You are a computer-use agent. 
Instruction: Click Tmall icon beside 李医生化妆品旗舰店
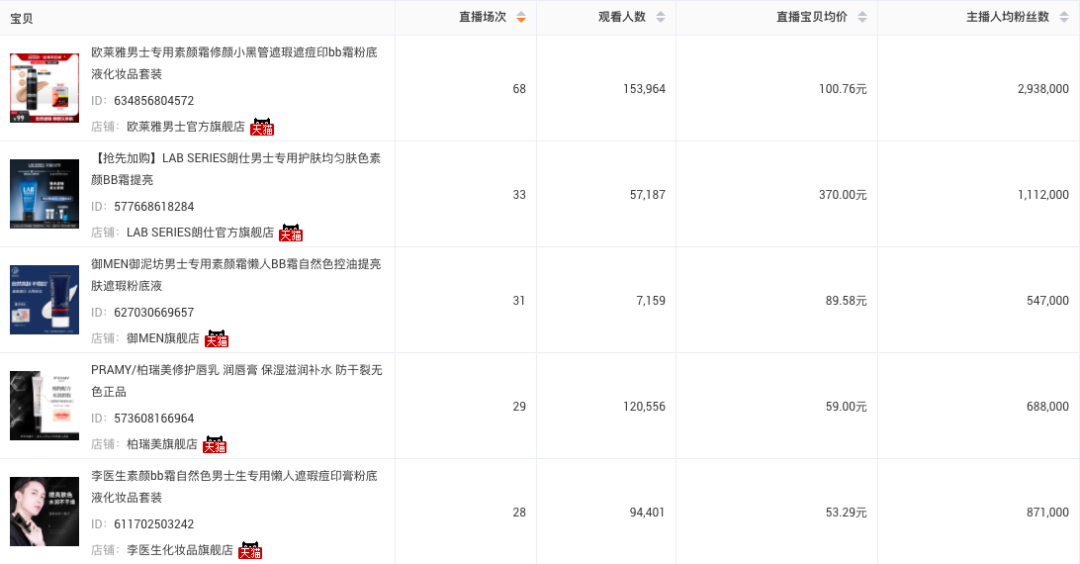[250, 551]
